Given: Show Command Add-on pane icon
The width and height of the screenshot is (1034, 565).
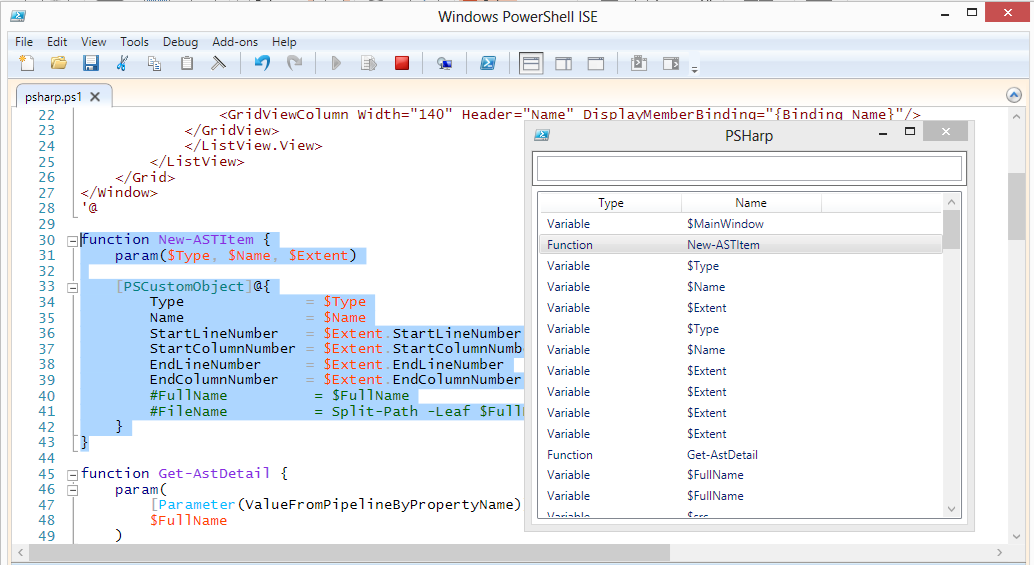Looking at the screenshot, I should (671, 63).
